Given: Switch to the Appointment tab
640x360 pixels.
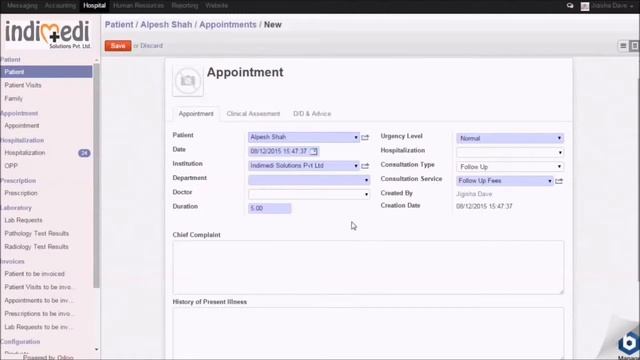Looking at the screenshot, I should pos(196,114).
